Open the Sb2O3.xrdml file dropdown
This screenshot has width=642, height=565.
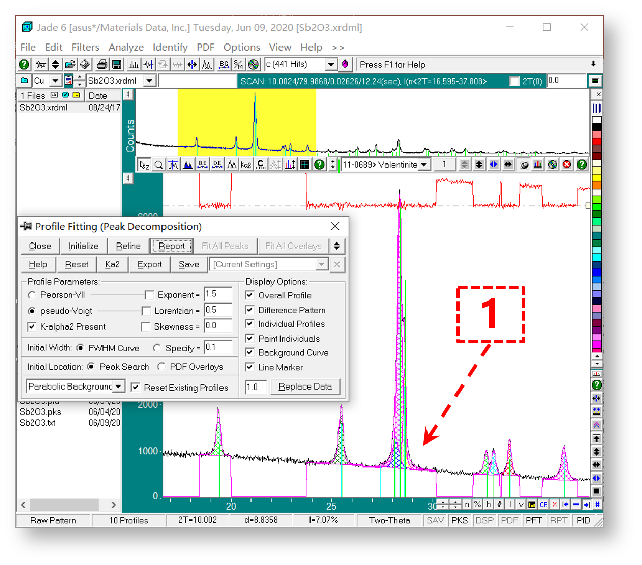coord(149,81)
